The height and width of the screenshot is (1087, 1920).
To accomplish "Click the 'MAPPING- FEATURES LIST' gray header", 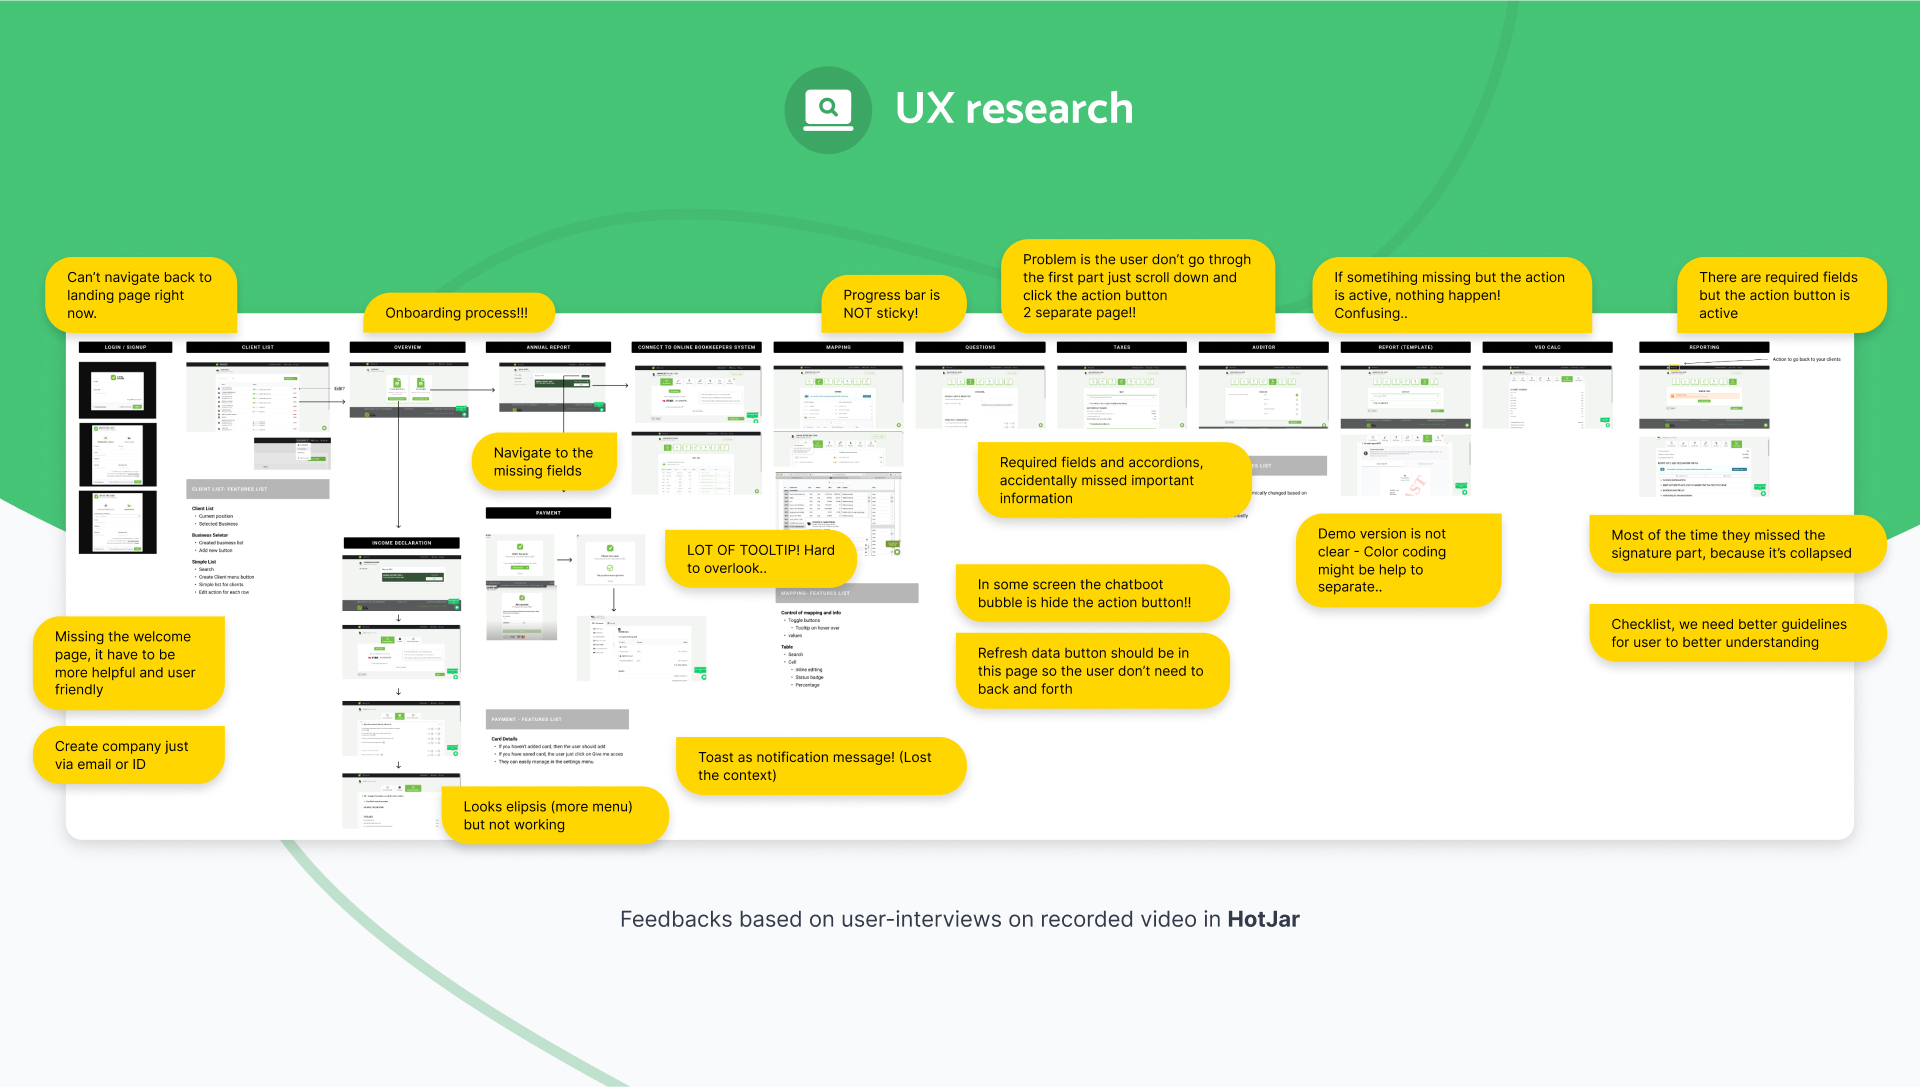I will point(848,593).
